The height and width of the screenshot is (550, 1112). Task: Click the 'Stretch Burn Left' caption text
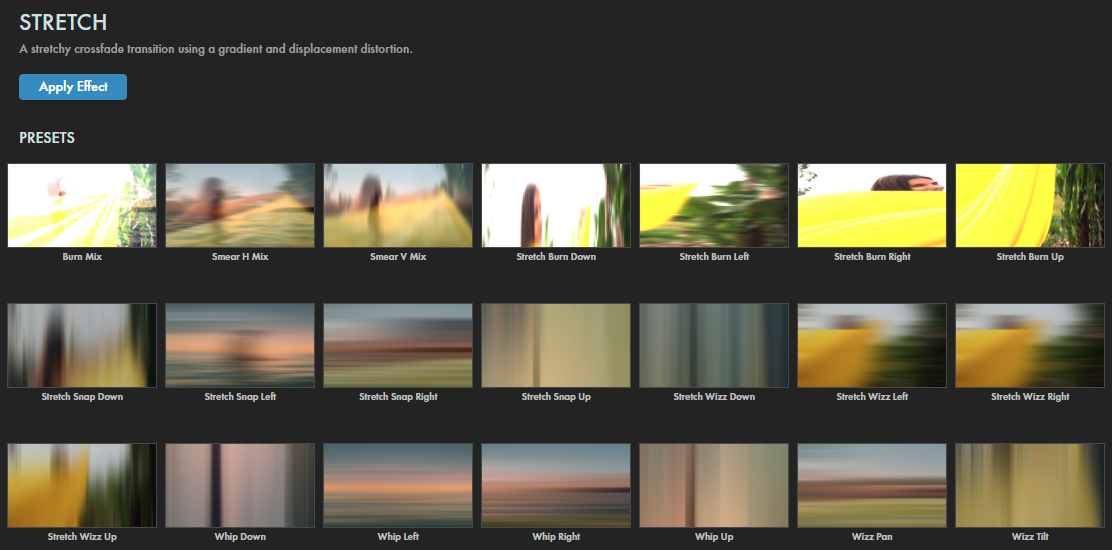[x=714, y=257]
